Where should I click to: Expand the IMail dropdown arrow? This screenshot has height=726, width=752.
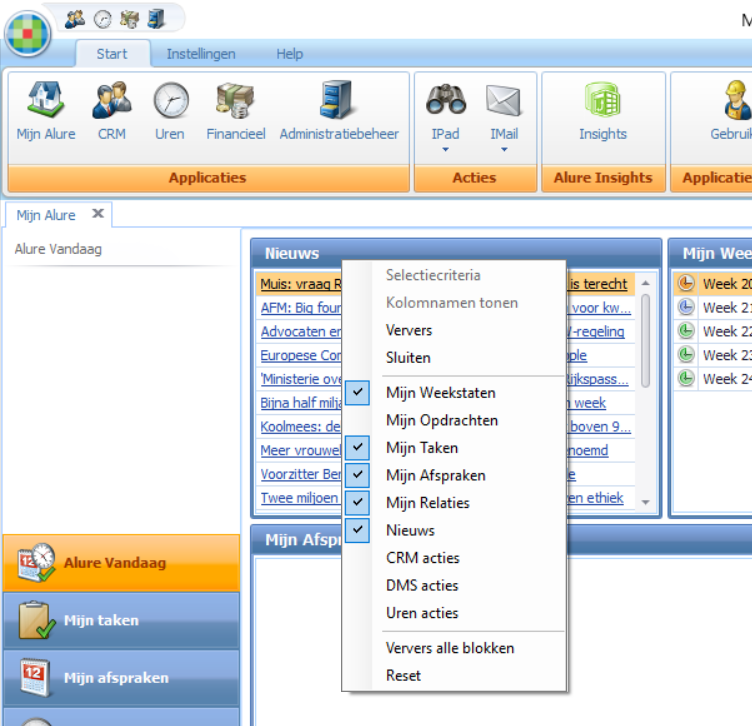point(504,150)
